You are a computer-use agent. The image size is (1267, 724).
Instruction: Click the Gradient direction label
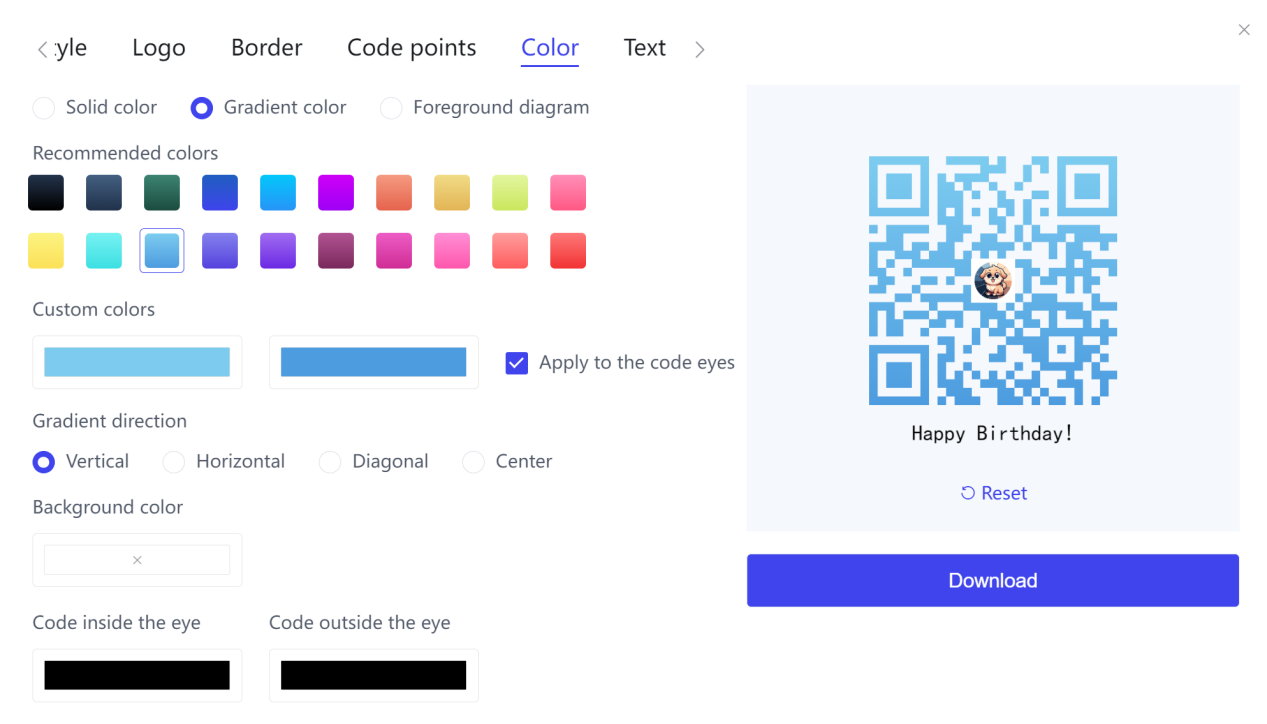[x=110, y=421]
